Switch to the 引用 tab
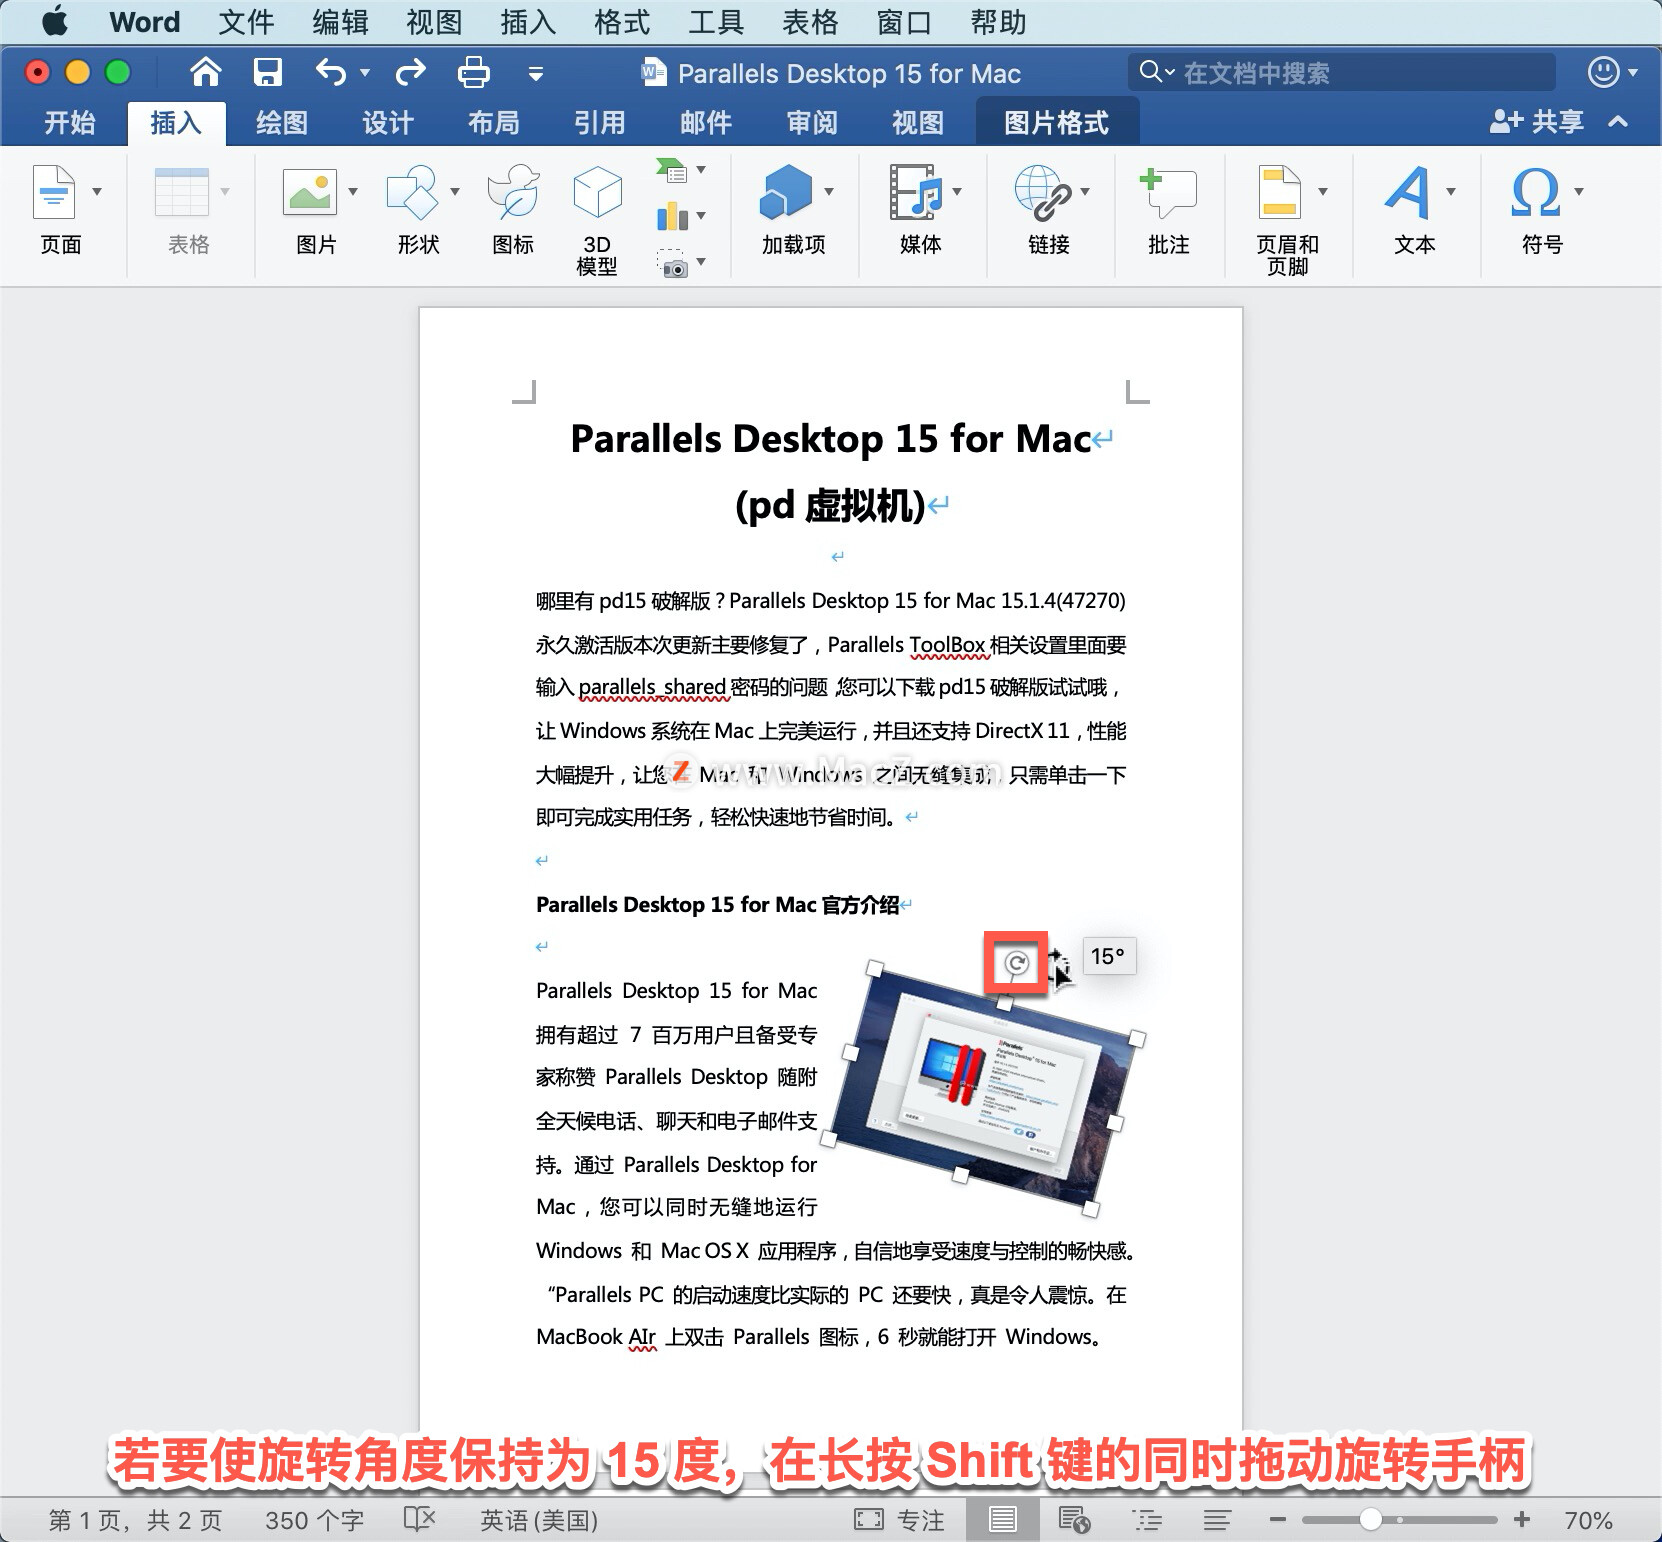Screen dimensions: 1662x1542 point(599,123)
